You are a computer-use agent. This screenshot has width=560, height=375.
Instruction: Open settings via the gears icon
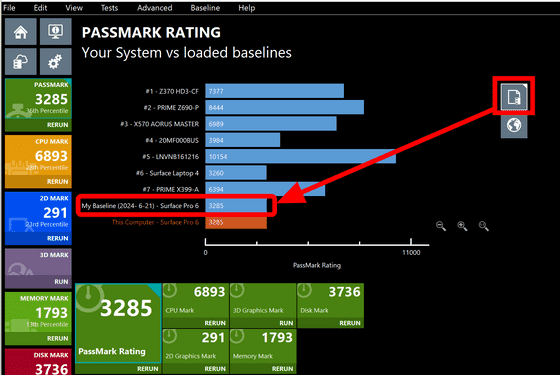tap(55, 62)
